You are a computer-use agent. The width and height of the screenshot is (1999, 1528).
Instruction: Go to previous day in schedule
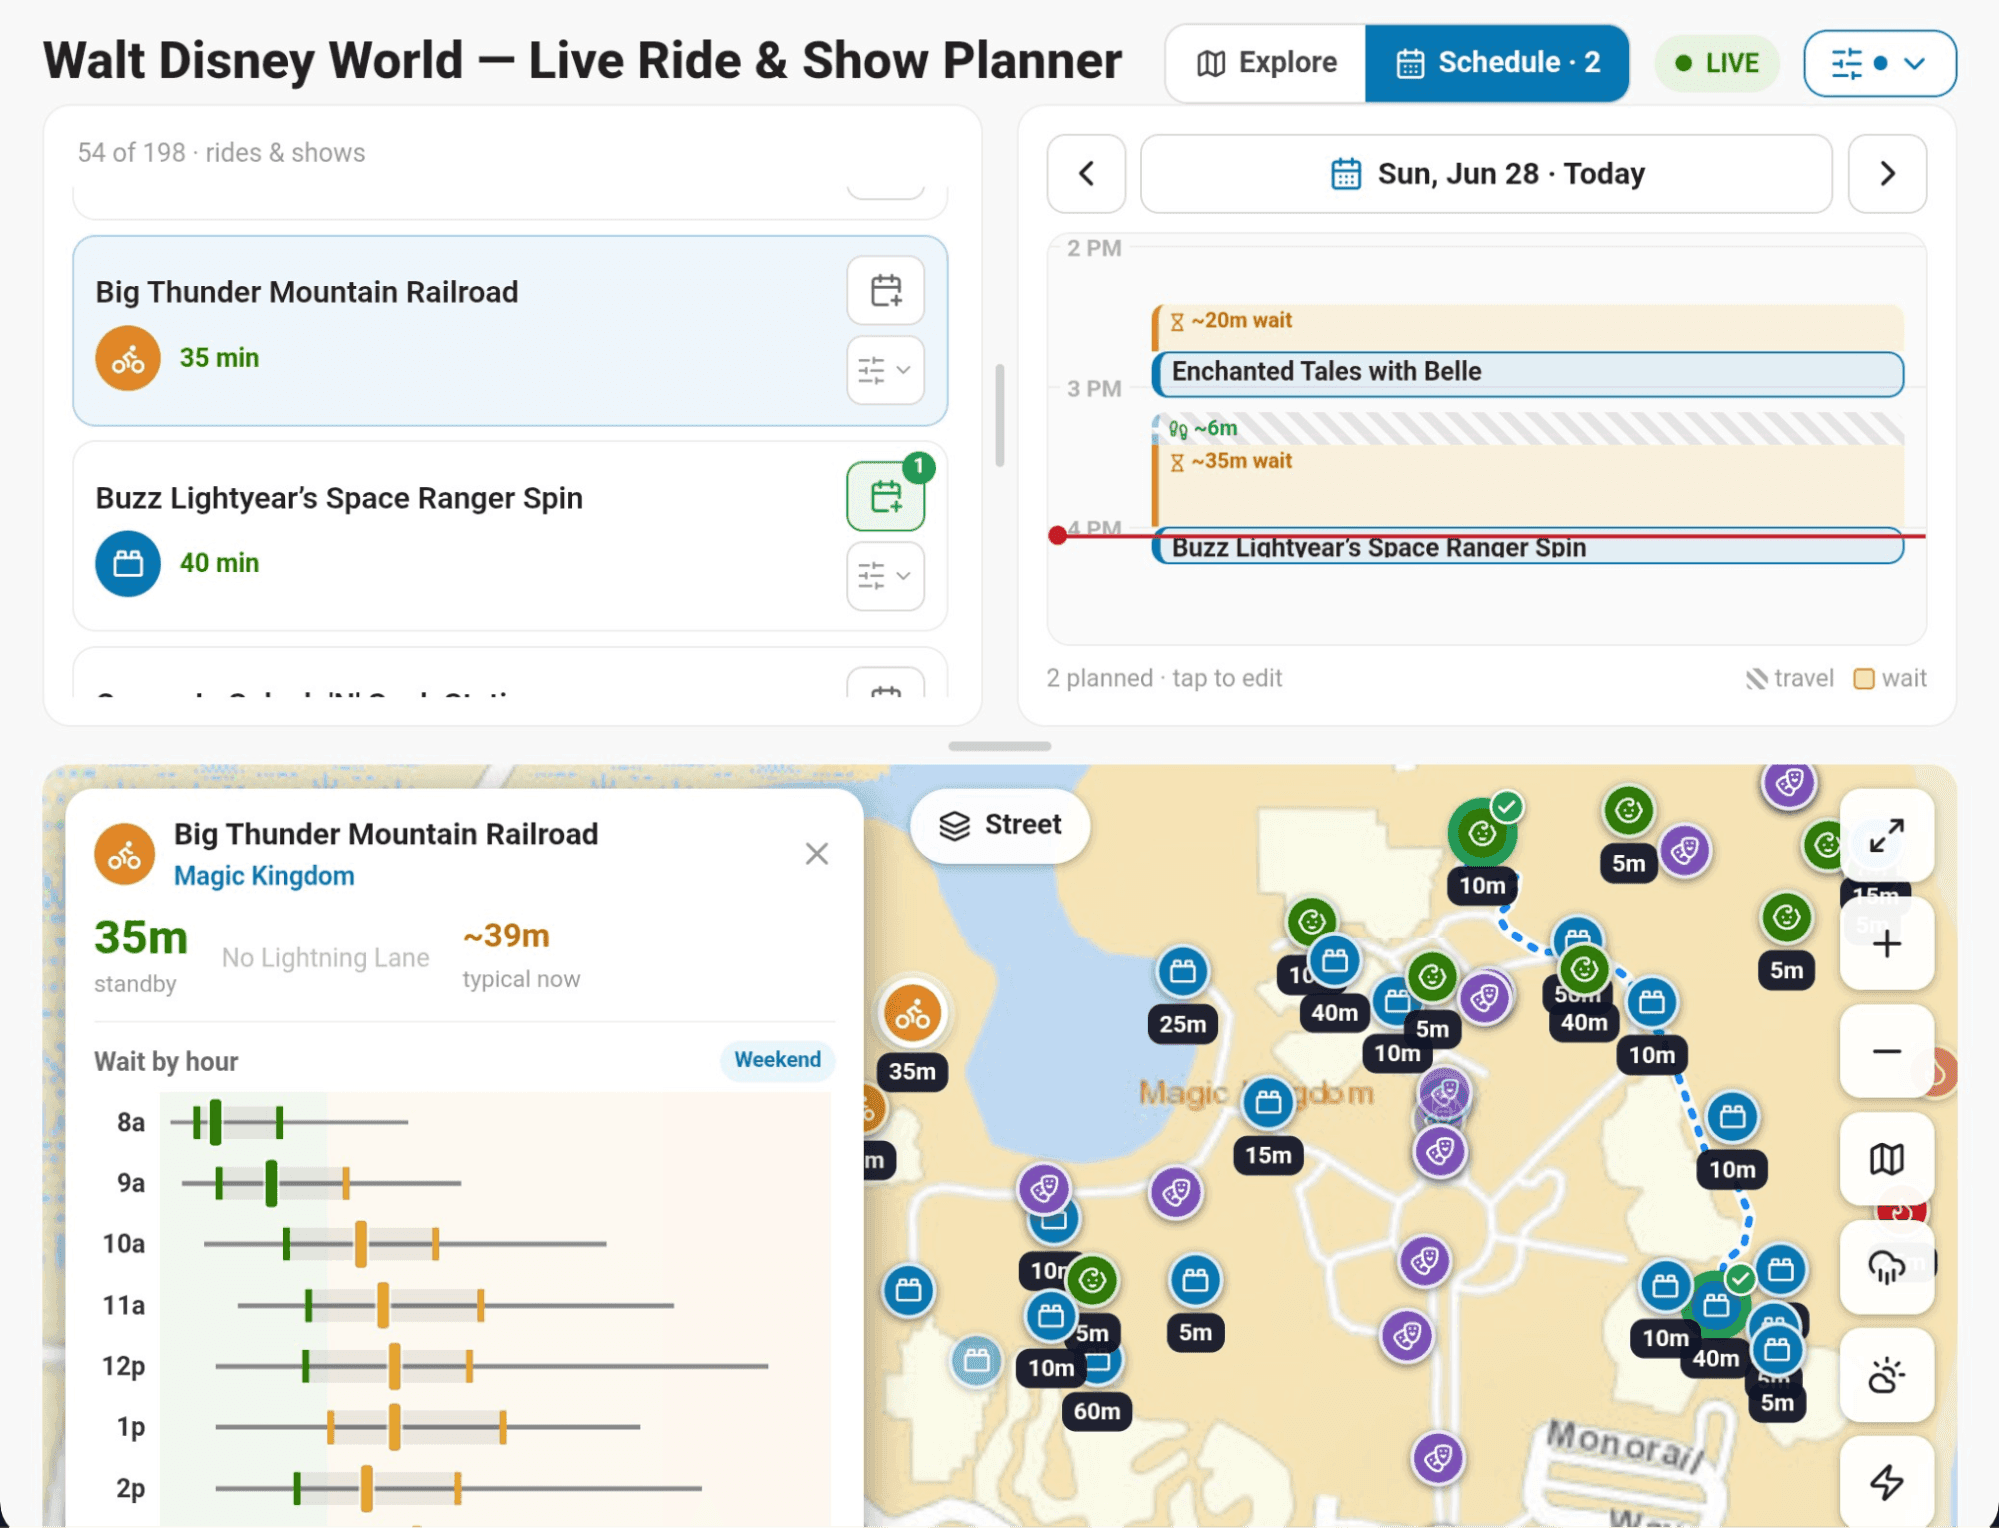1086,174
